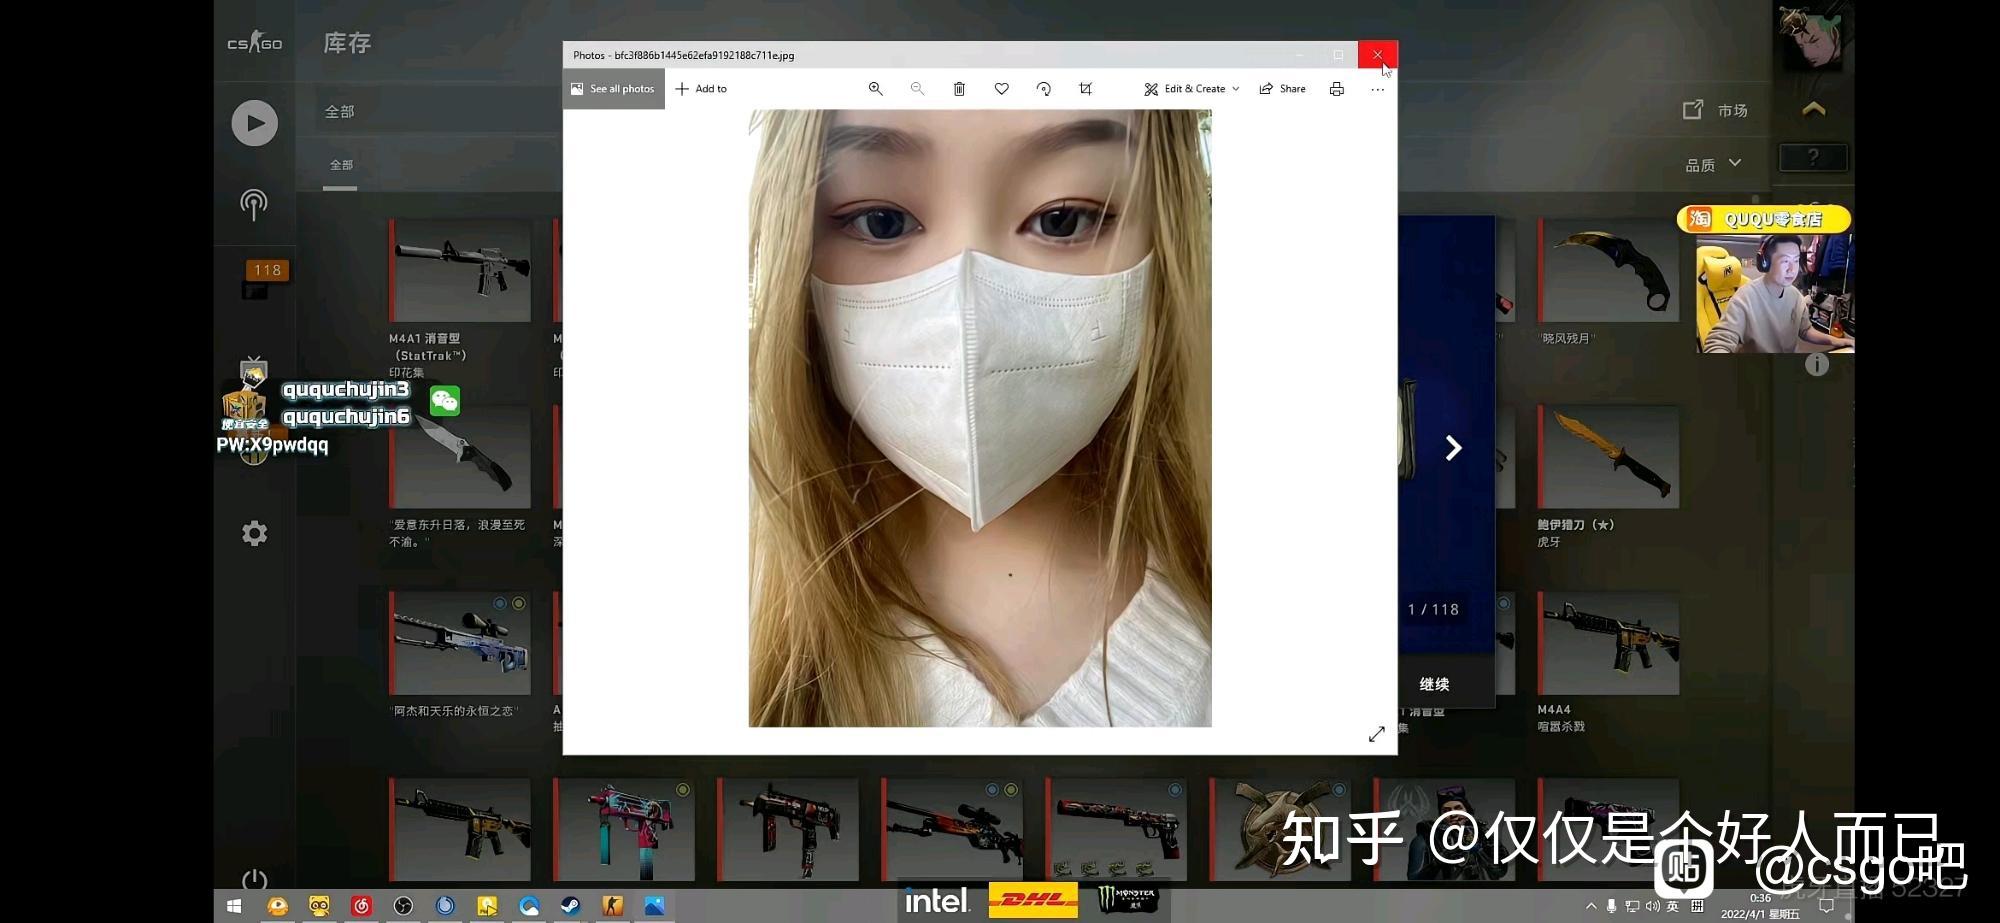Rotate the photo using the rotate icon
The image size is (2000, 923).
[1043, 89]
